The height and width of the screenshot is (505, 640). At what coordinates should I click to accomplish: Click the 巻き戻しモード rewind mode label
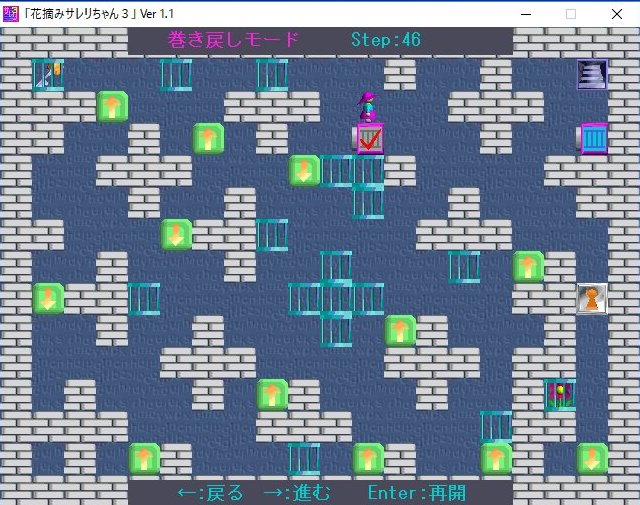point(234,40)
